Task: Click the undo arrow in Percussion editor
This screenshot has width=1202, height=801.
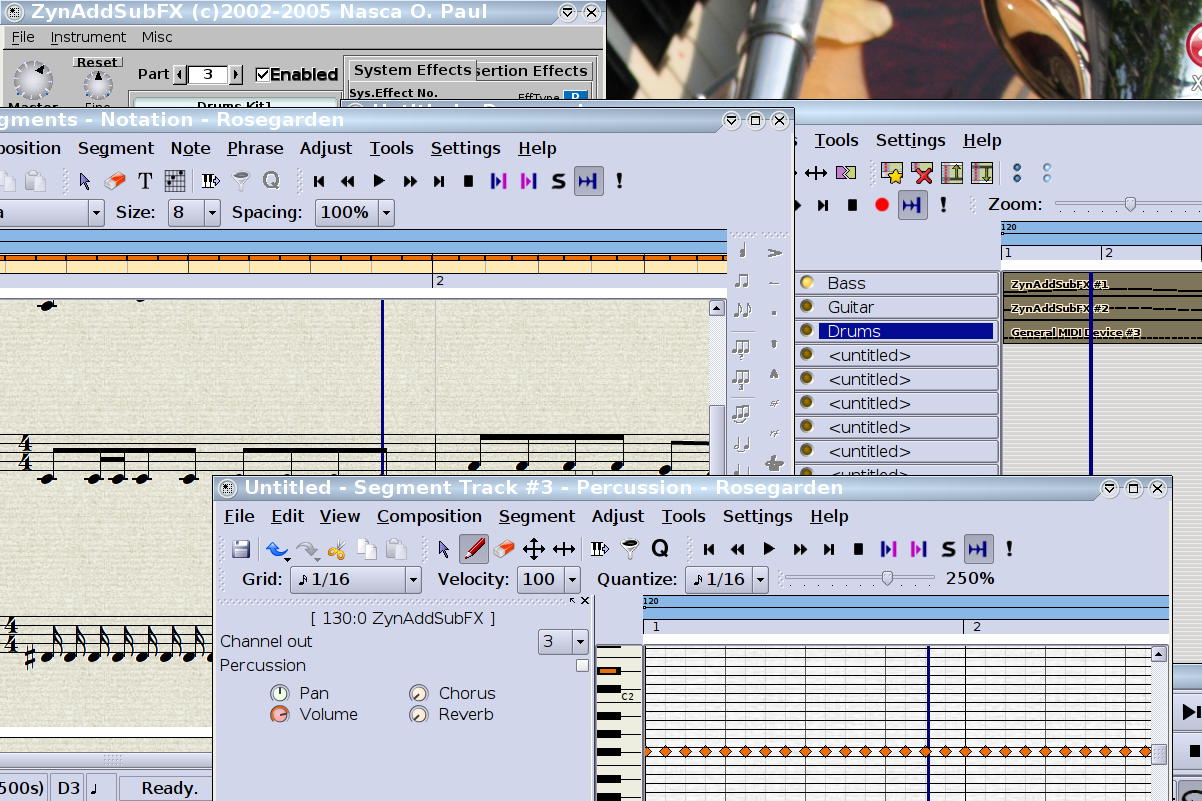Action: (276, 549)
